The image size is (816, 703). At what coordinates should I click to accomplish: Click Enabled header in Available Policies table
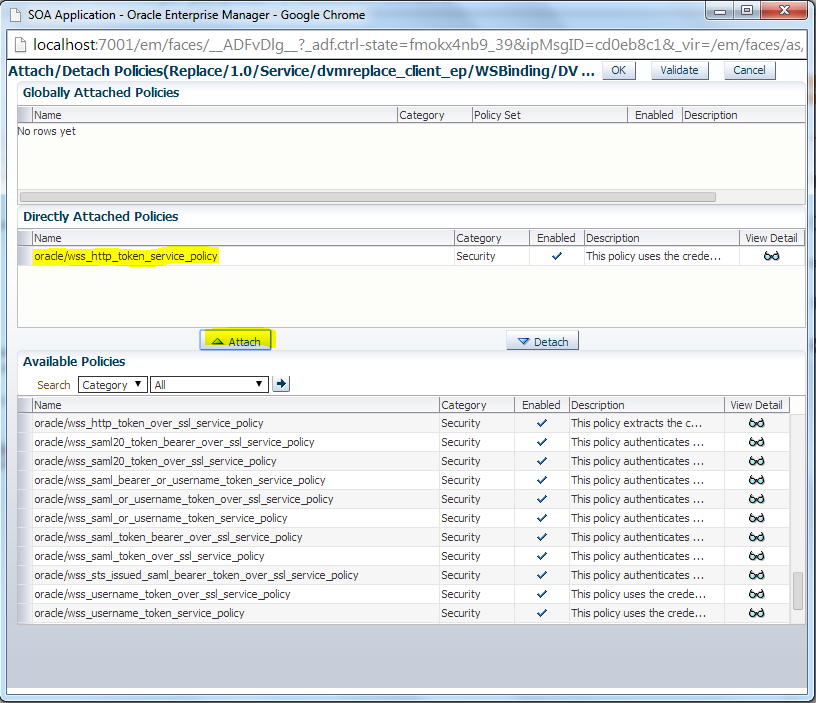[x=541, y=405]
